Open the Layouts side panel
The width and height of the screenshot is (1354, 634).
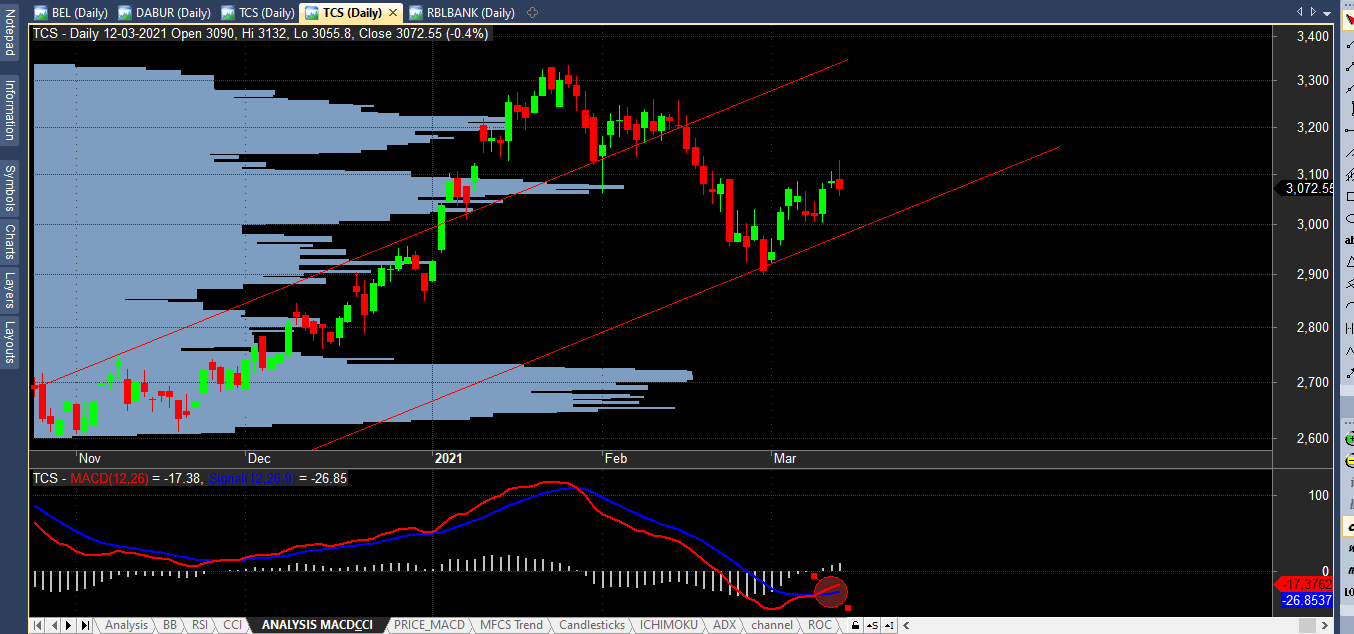click(x=9, y=342)
